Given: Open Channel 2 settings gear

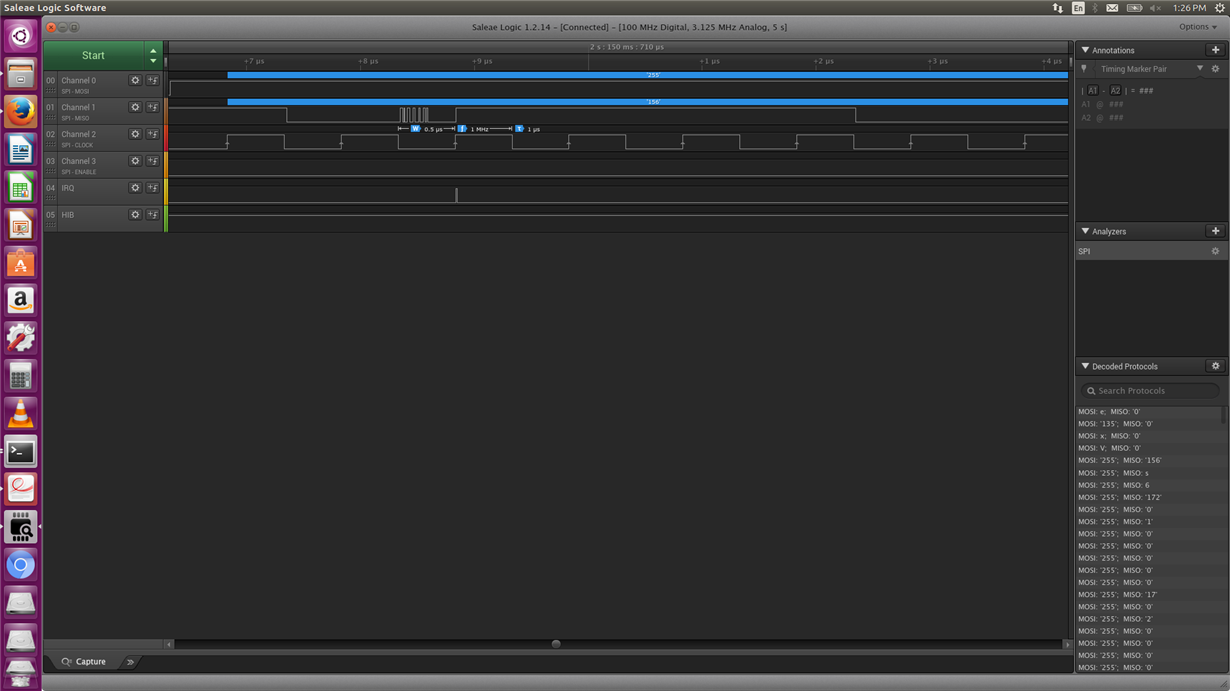Looking at the screenshot, I should [135, 134].
